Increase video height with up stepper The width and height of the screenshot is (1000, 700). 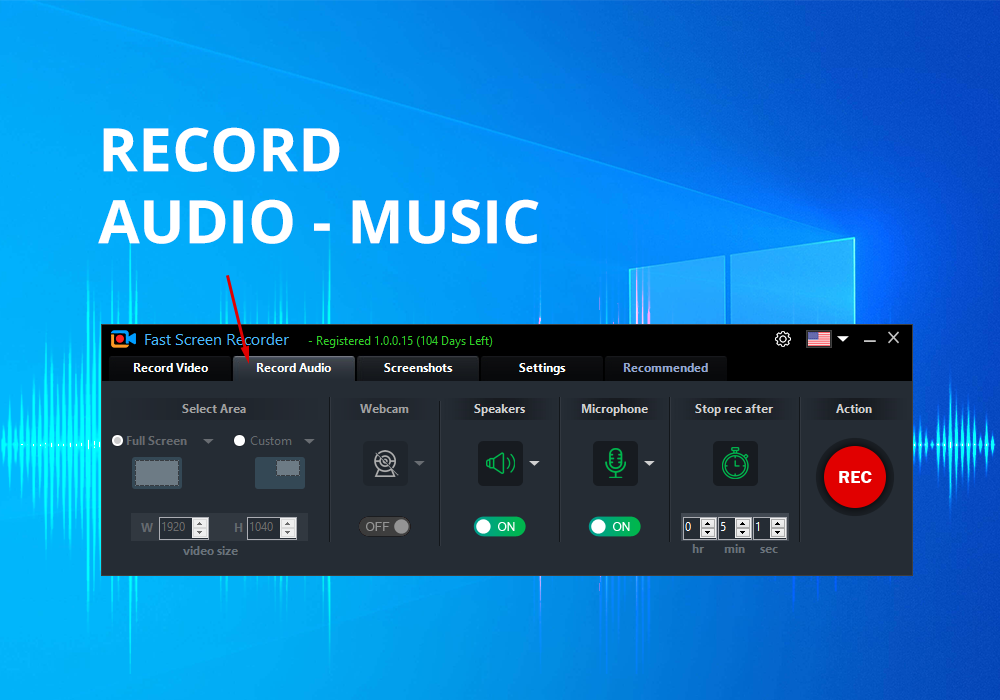tap(288, 522)
